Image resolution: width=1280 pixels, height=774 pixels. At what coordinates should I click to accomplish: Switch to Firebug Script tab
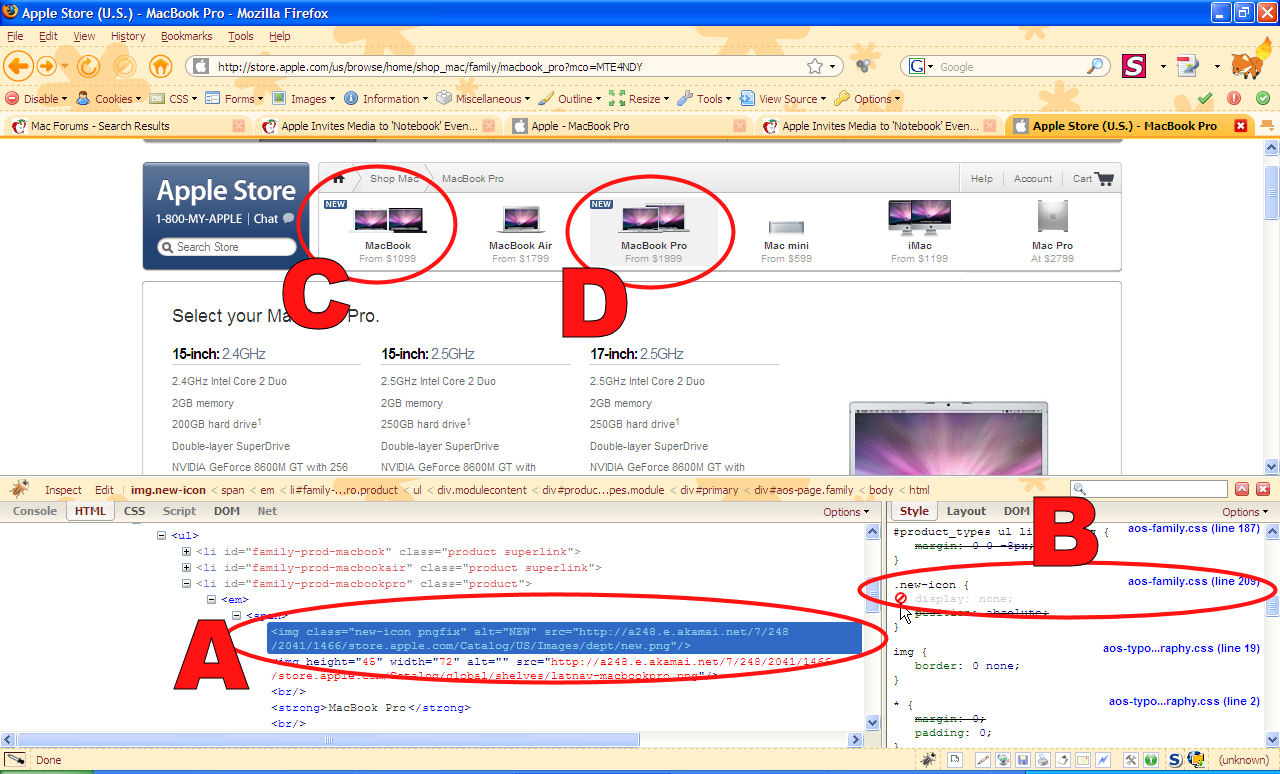tap(180, 511)
